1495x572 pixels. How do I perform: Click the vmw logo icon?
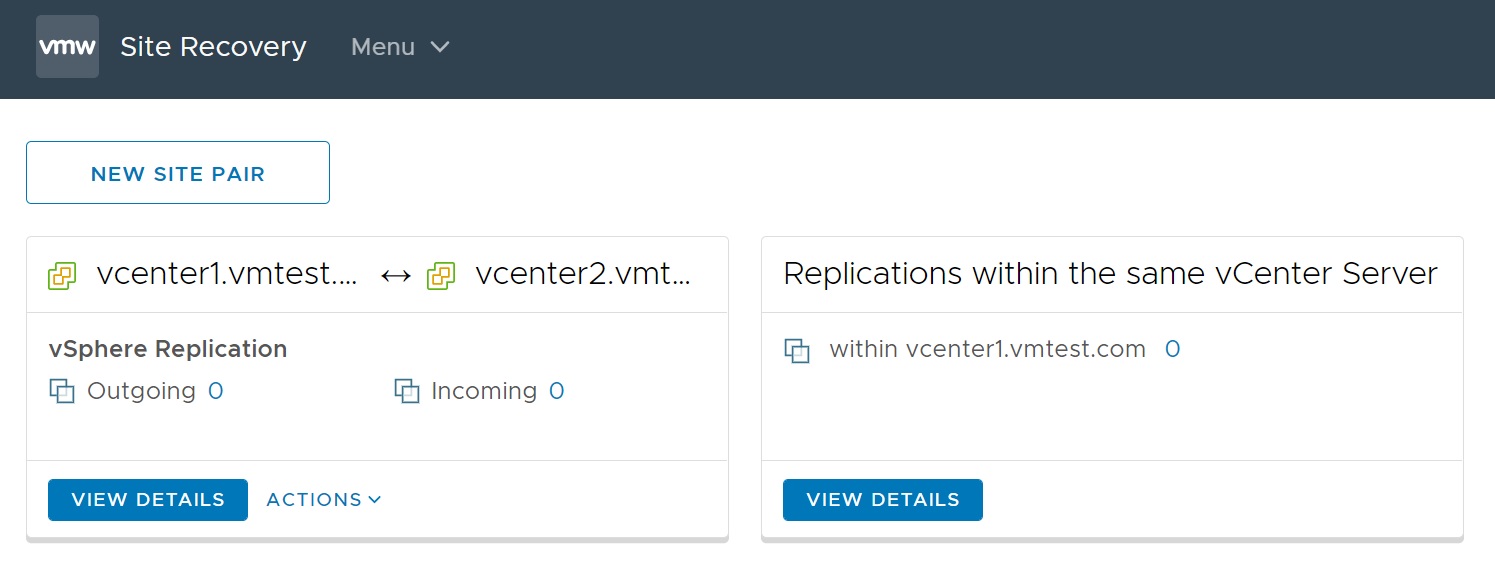[67, 47]
